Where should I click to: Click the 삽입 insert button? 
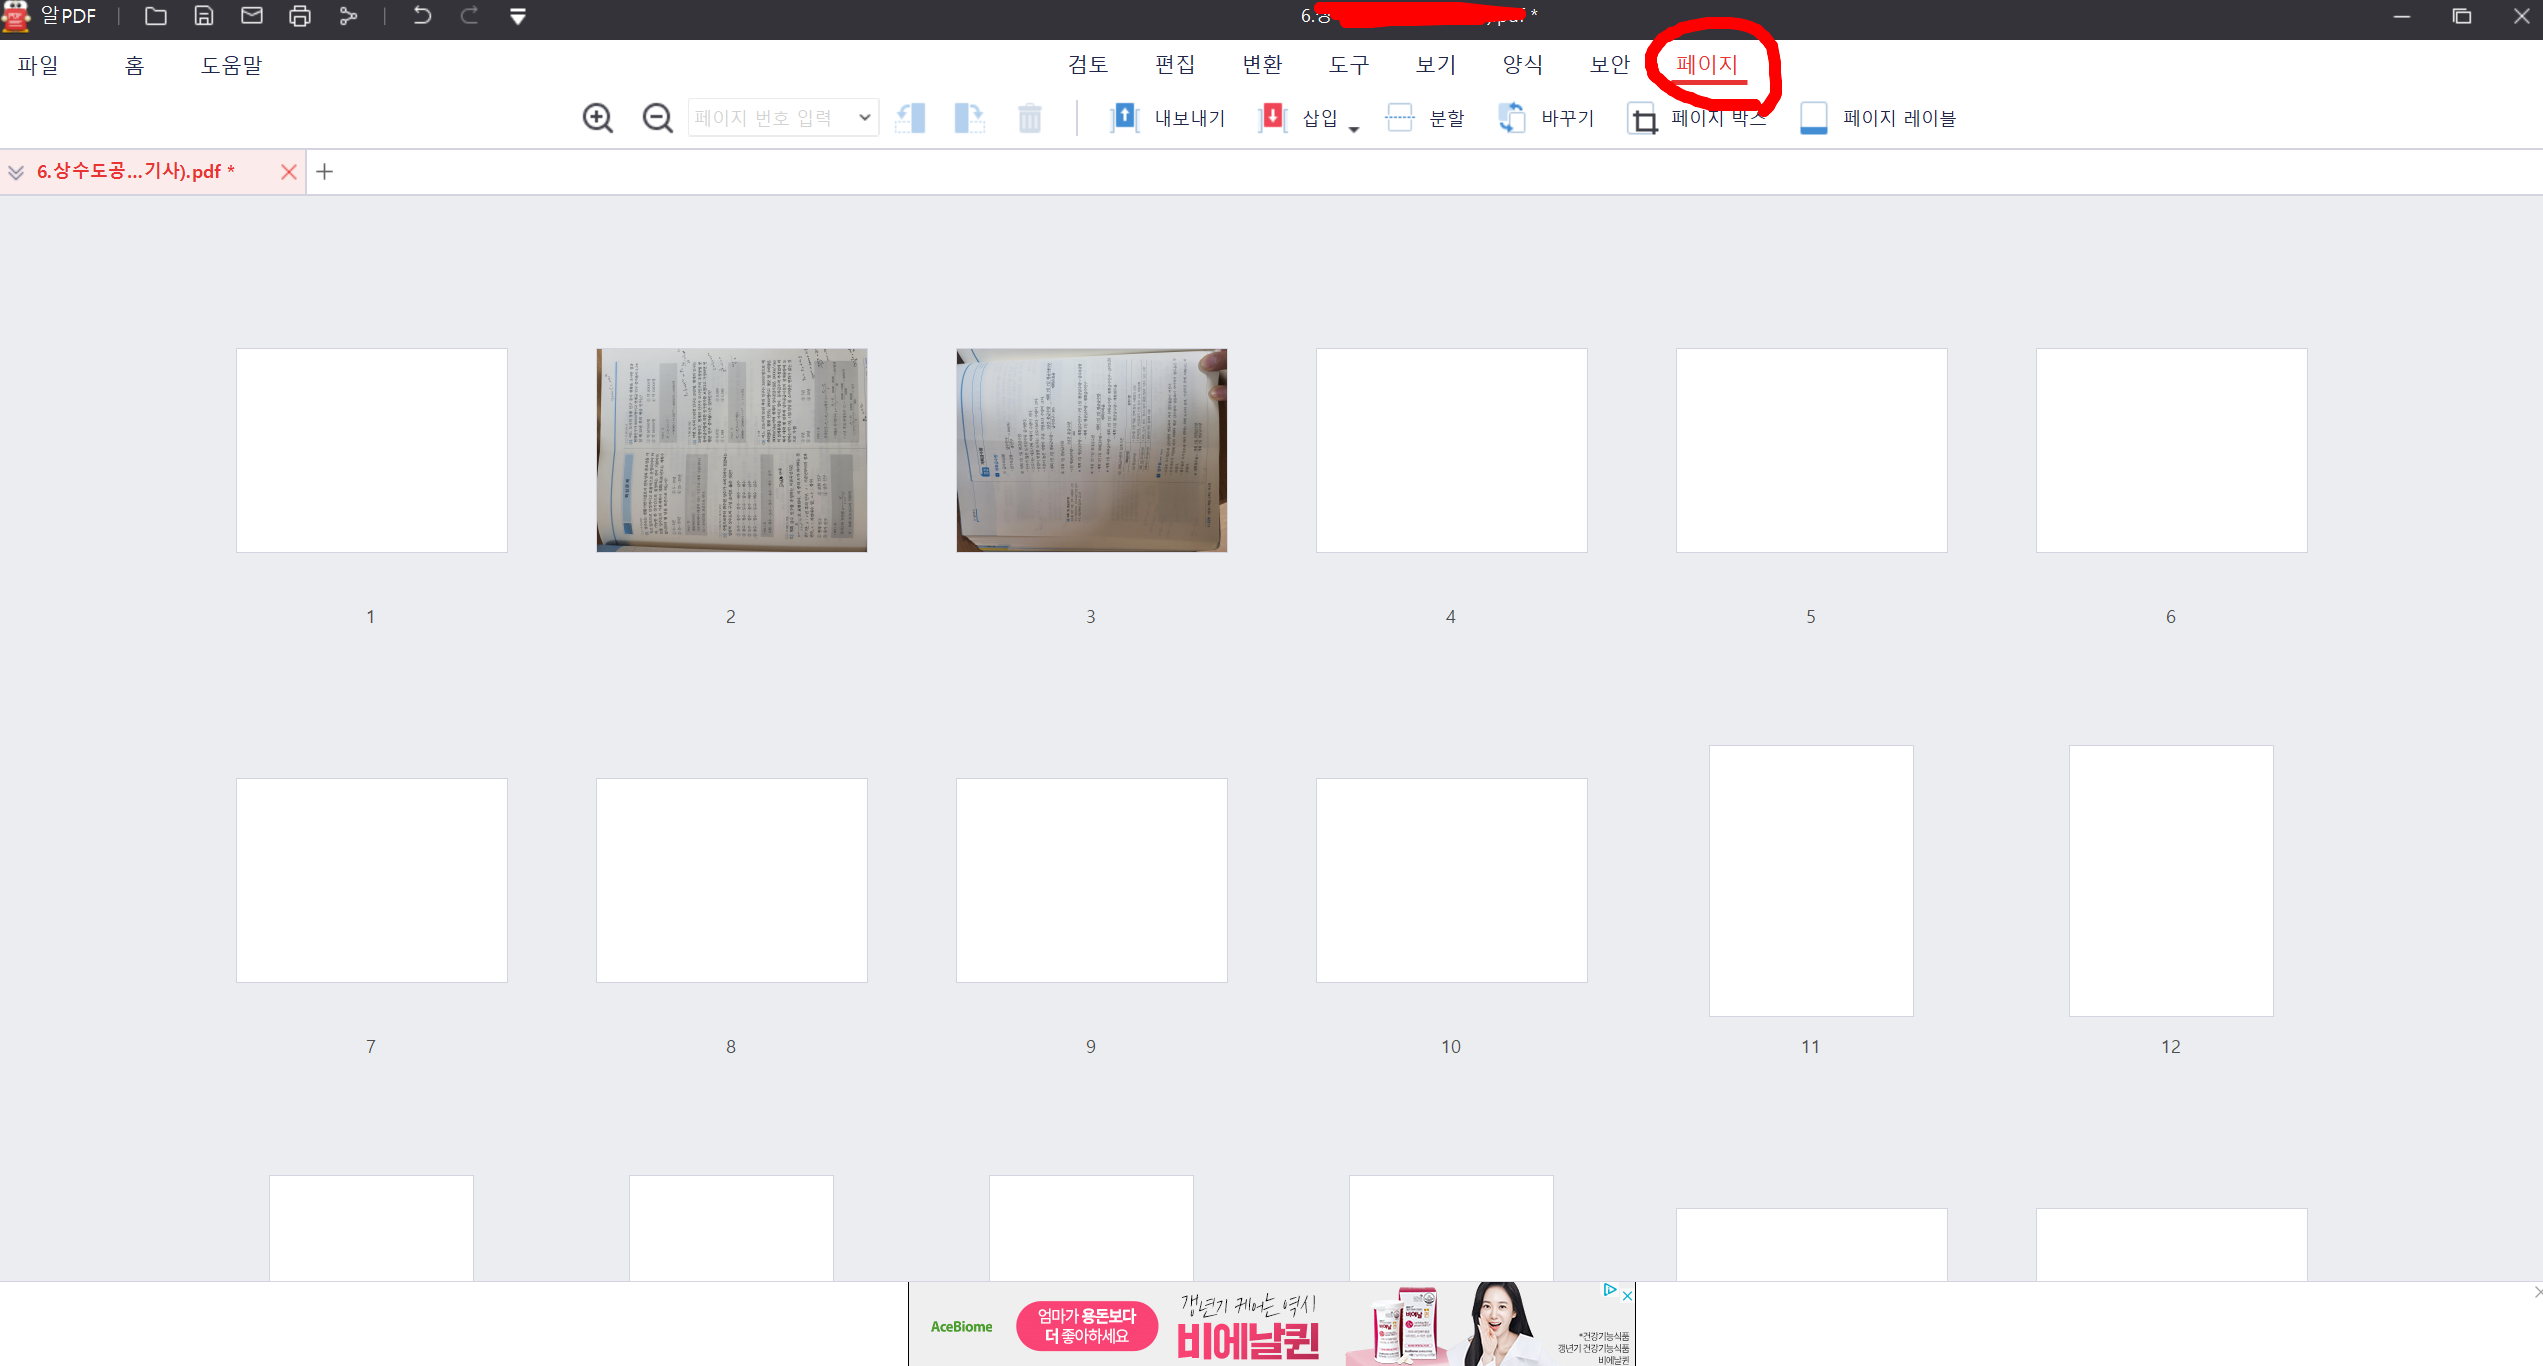(x=1298, y=118)
